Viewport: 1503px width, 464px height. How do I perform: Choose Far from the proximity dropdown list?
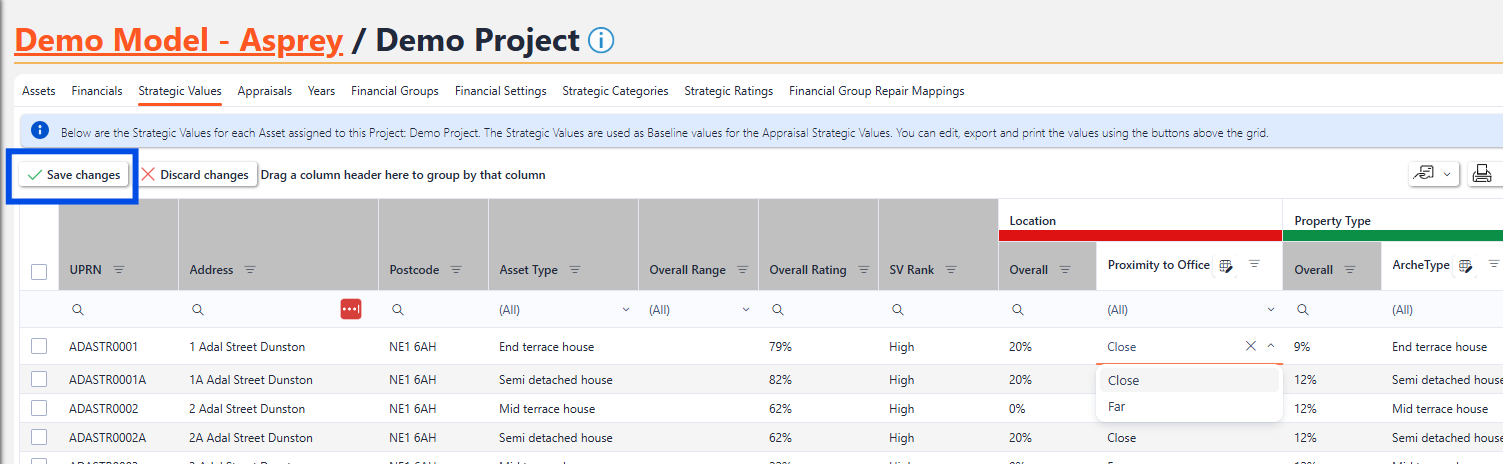pos(1117,407)
